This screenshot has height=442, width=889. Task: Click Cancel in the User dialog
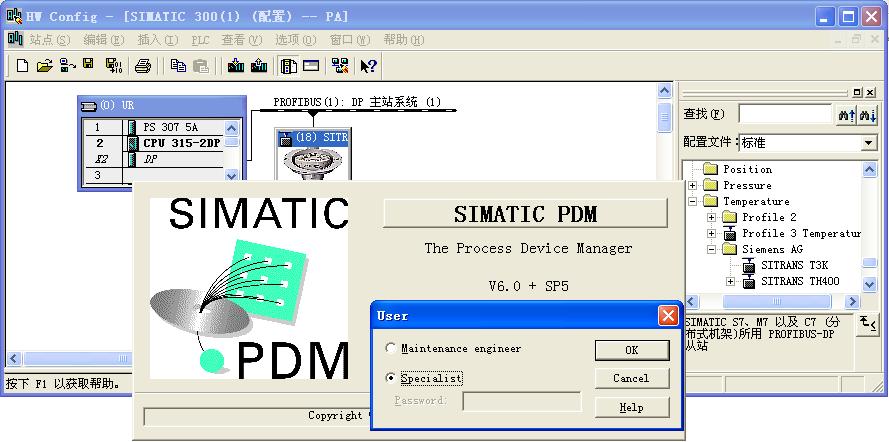(632, 378)
